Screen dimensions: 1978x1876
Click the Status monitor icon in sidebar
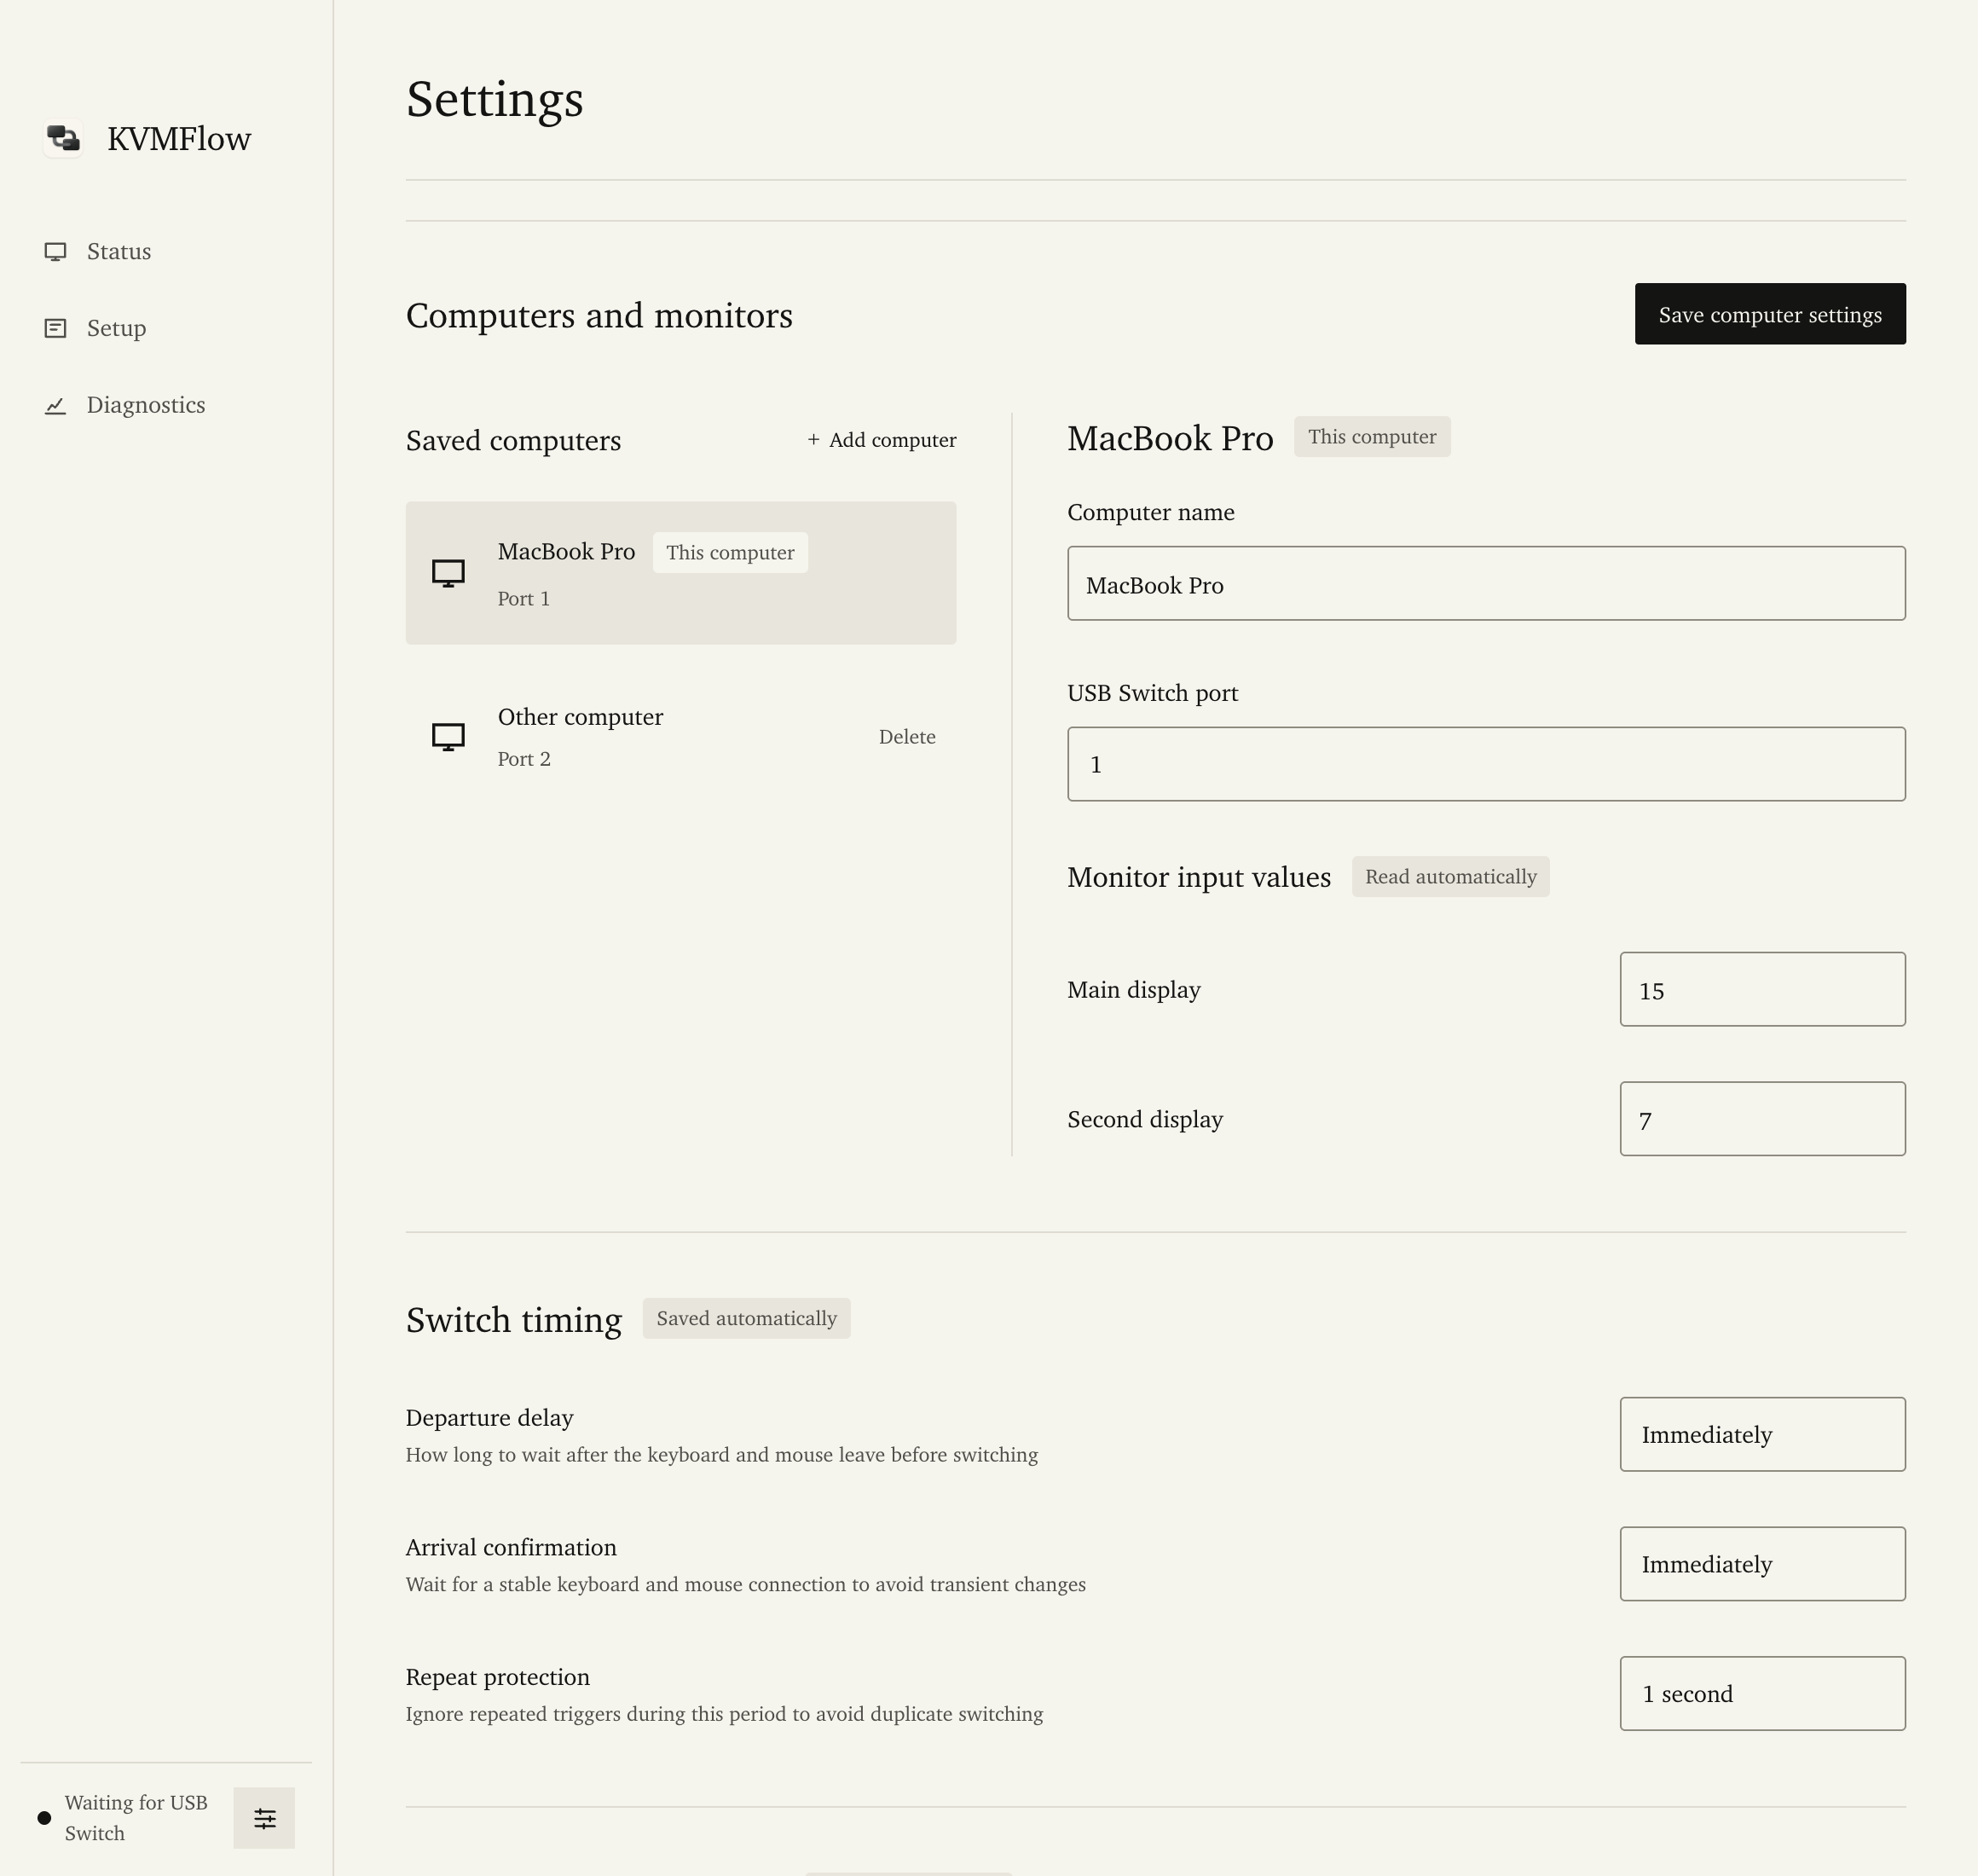(x=56, y=252)
